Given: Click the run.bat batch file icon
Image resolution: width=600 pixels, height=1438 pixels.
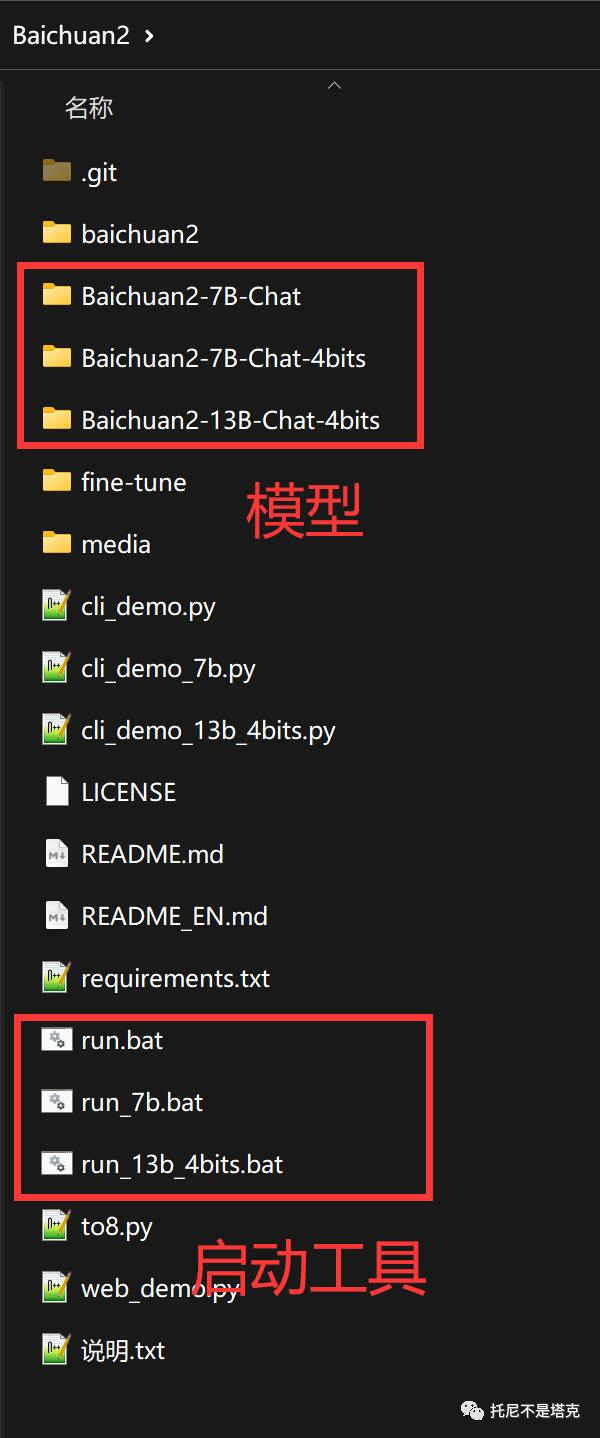Looking at the screenshot, I should click(x=56, y=1039).
